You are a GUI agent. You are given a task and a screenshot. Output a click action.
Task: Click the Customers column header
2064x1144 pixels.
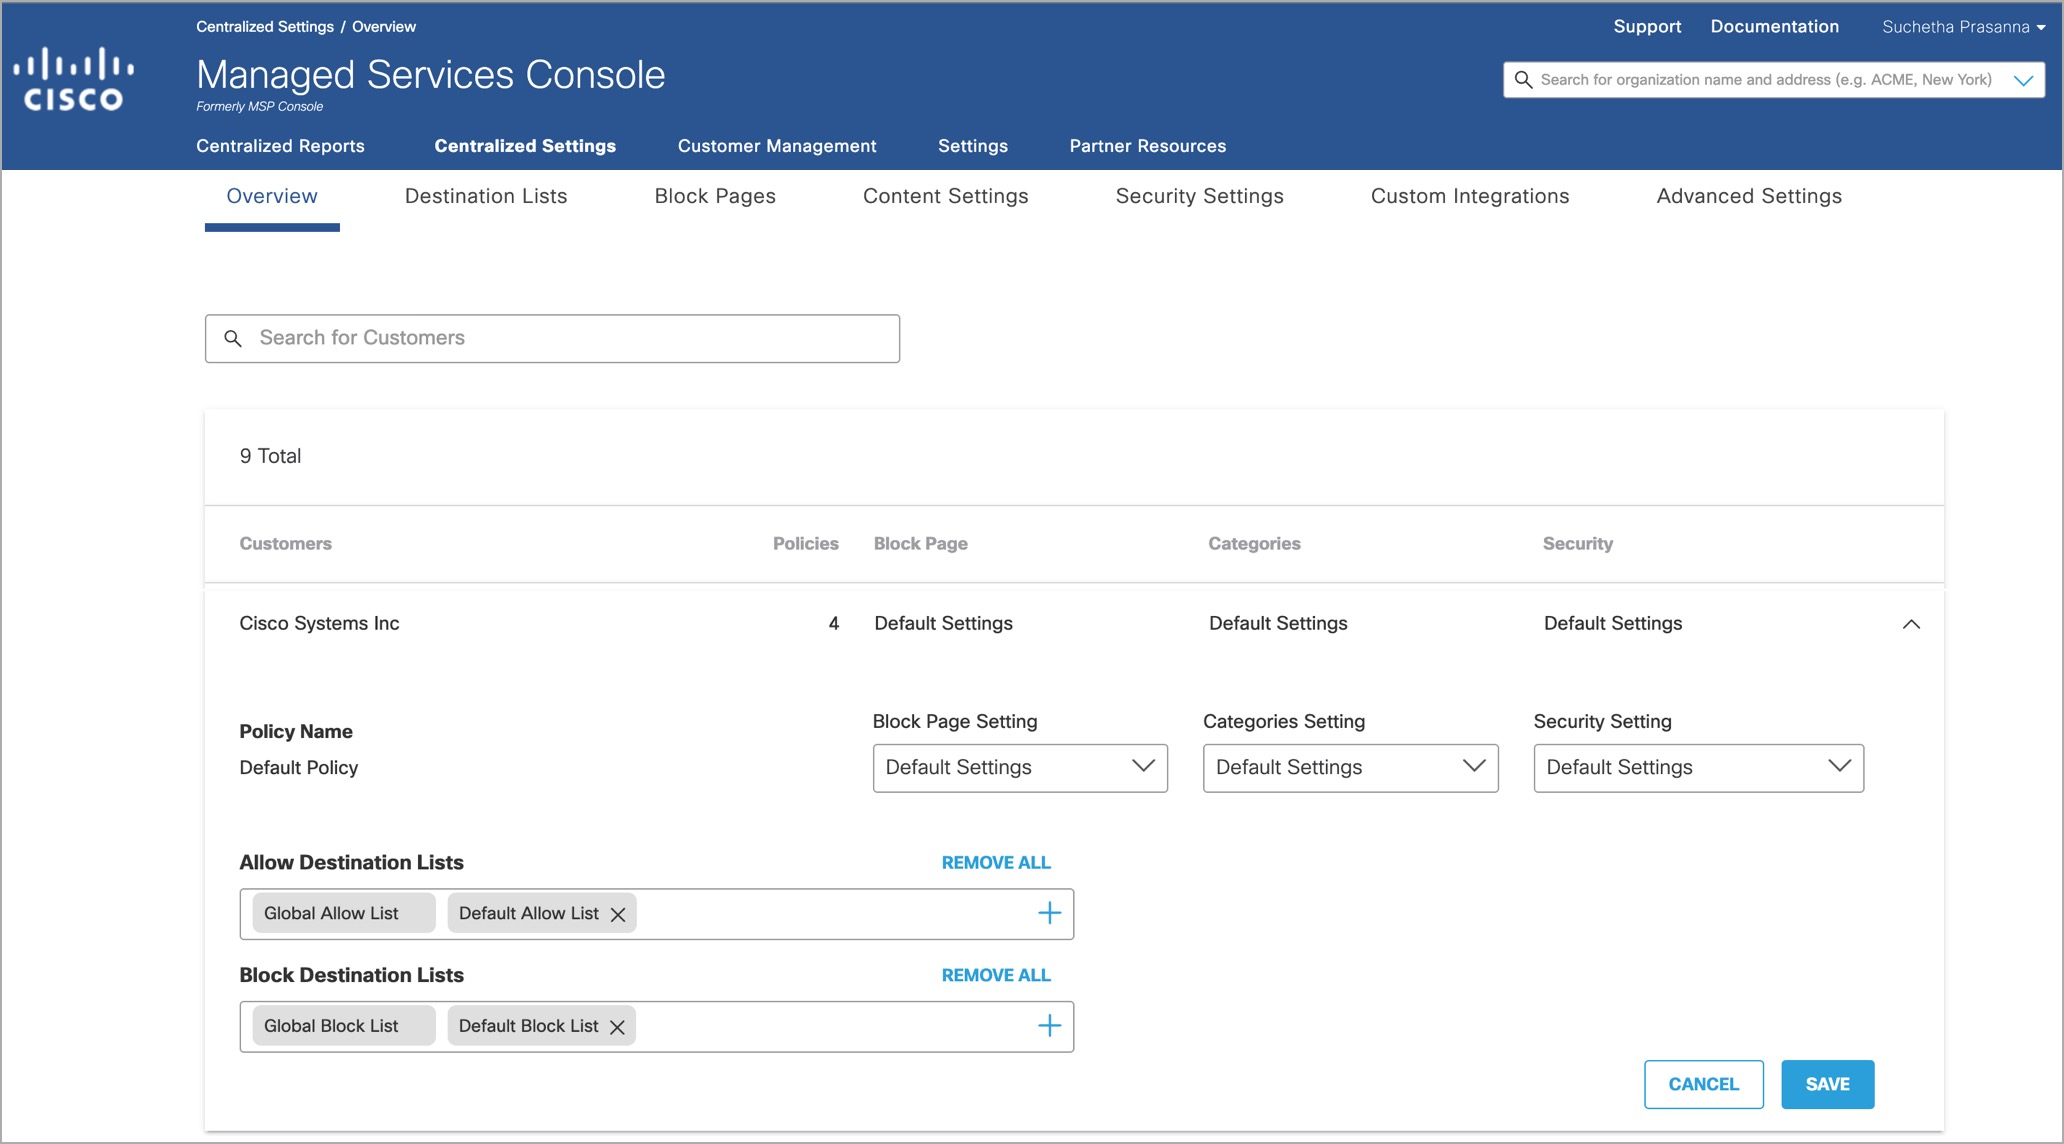pos(286,544)
